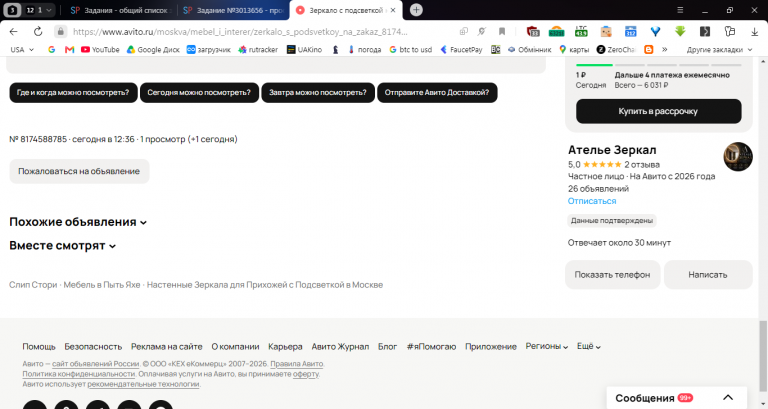The image size is (768, 409).
Task: Open the rutracker bookmark
Action: (258, 49)
